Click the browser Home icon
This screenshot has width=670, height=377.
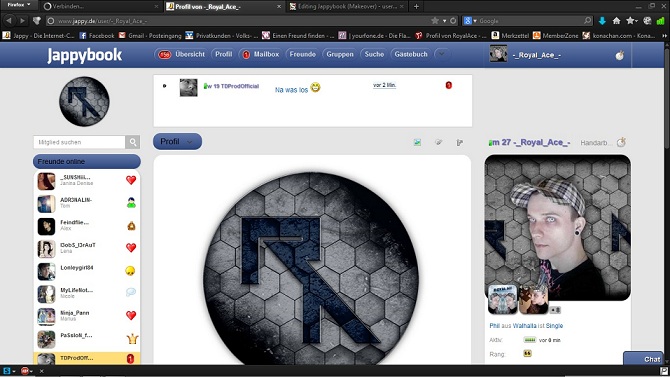[x=616, y=21]
